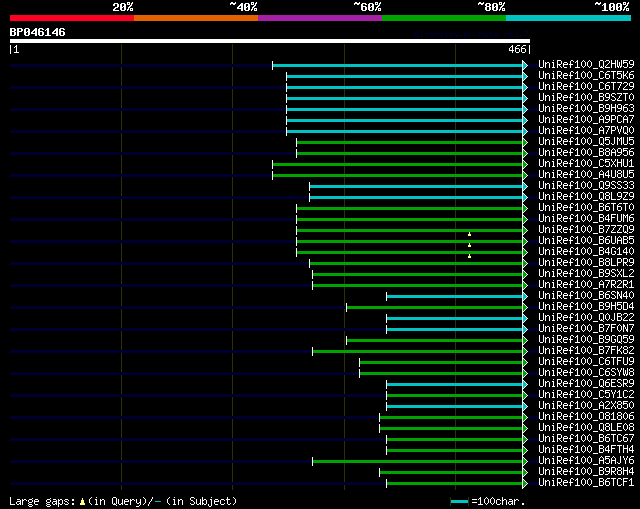Open hit UniRef100_C6T5K6

(586, 75)
